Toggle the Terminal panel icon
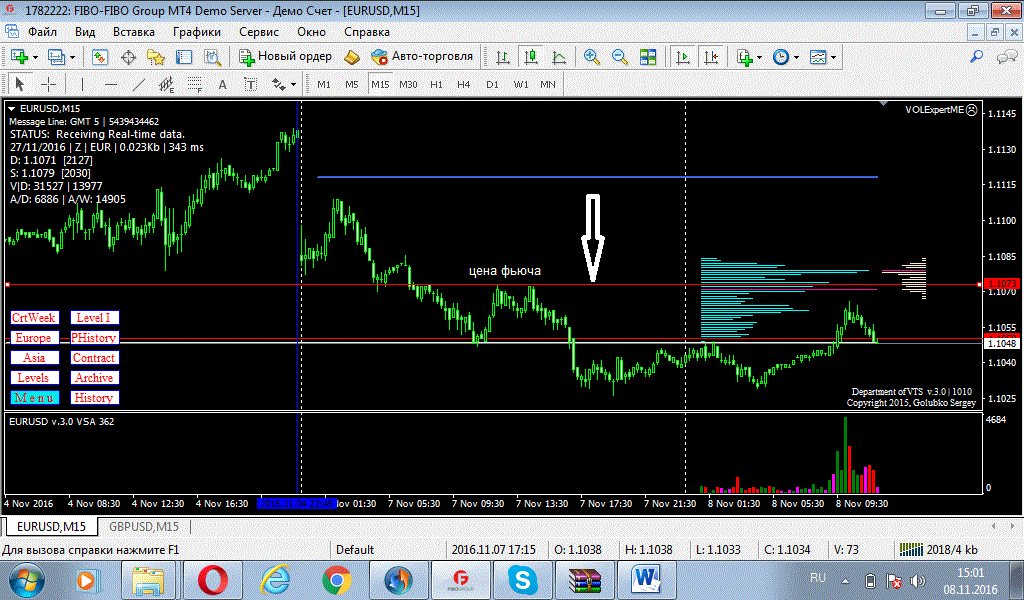 click(x=184, y=57)
